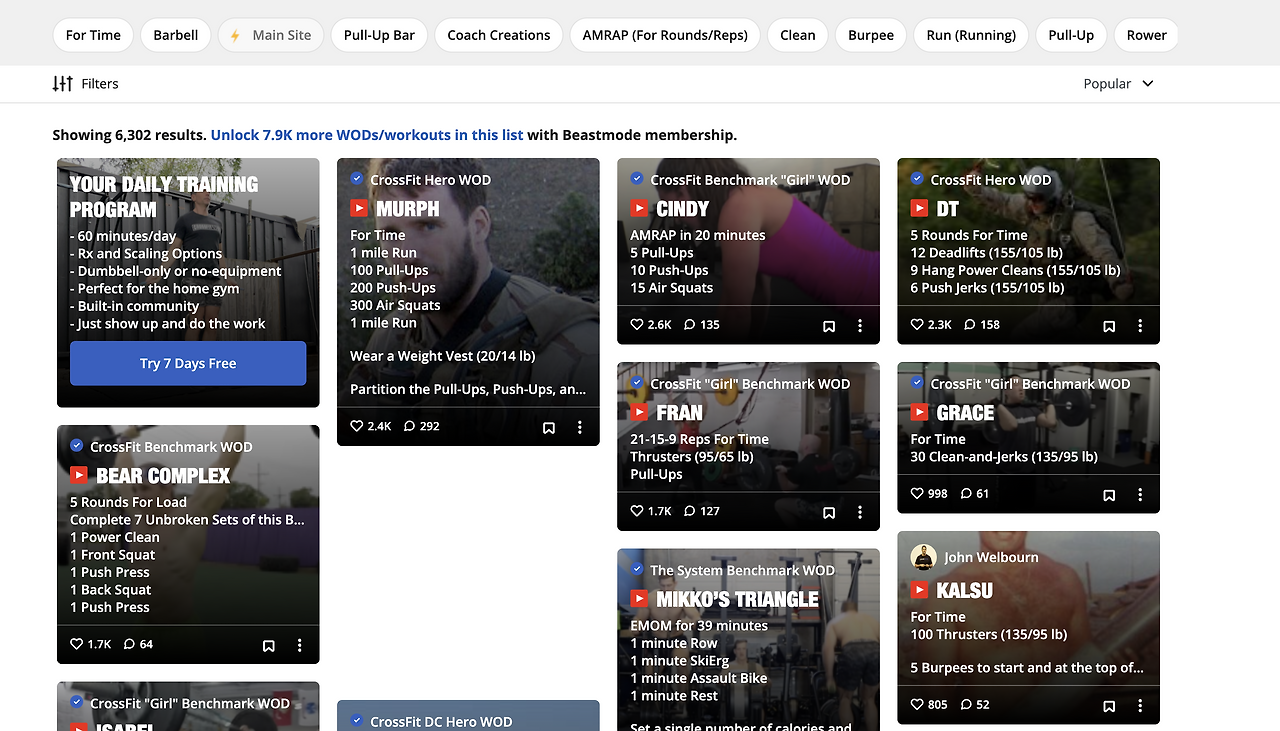Open Cindy card three-dot menu
The height and width of the screenshot is (731, 1280).
coord(860,326)
